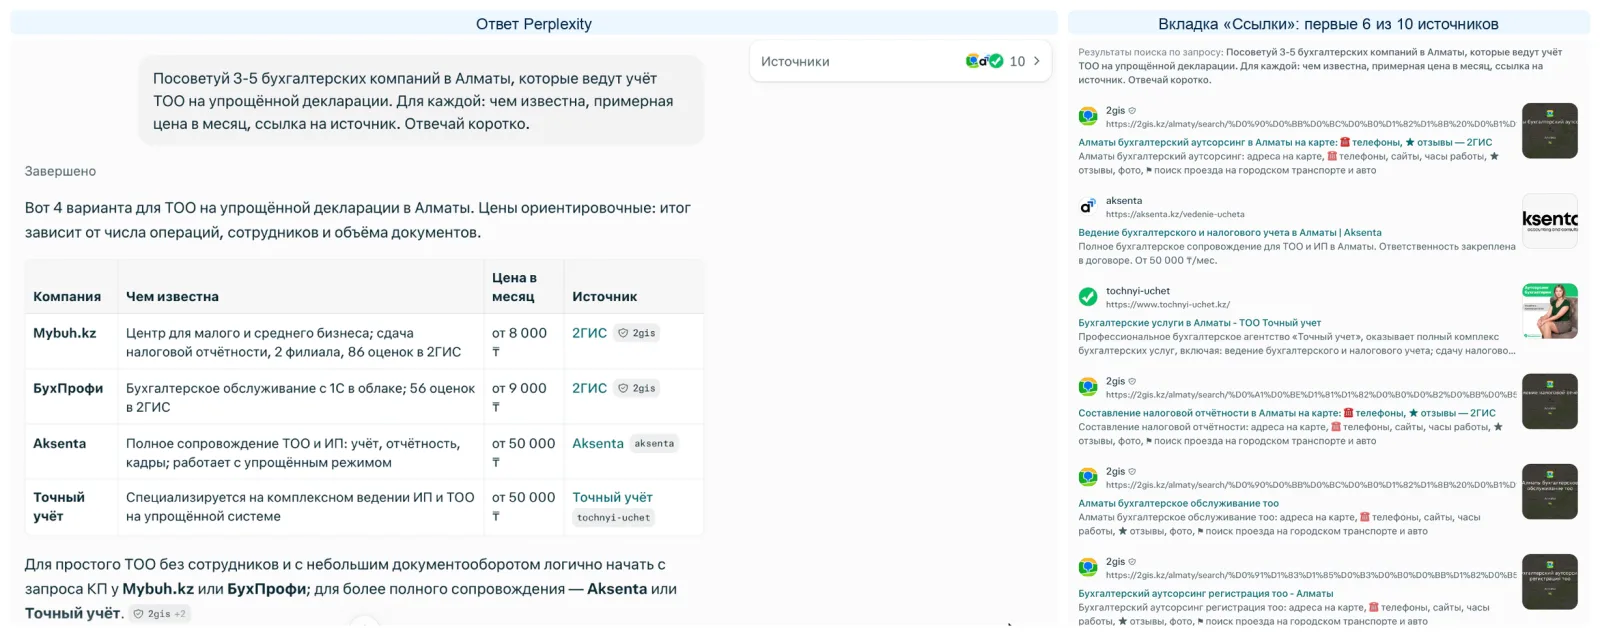Click the aksenta favicon in the sources list

(x=1088, y=207)
